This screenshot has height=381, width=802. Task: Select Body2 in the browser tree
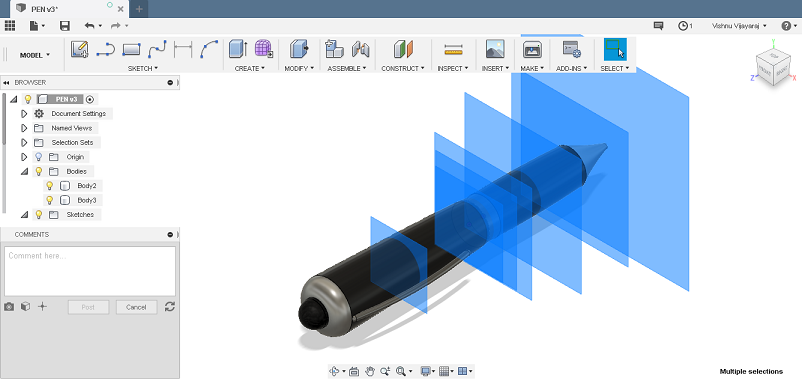click(x=86, y=186)
